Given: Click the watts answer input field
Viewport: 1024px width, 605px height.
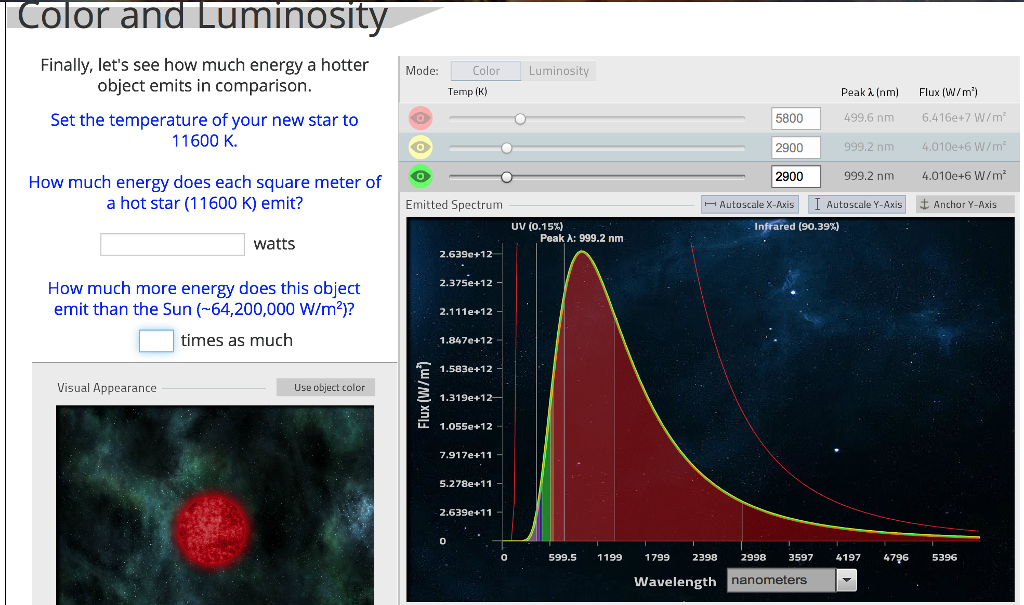Looking at the screenshot, I should click(x=171, y=244).
